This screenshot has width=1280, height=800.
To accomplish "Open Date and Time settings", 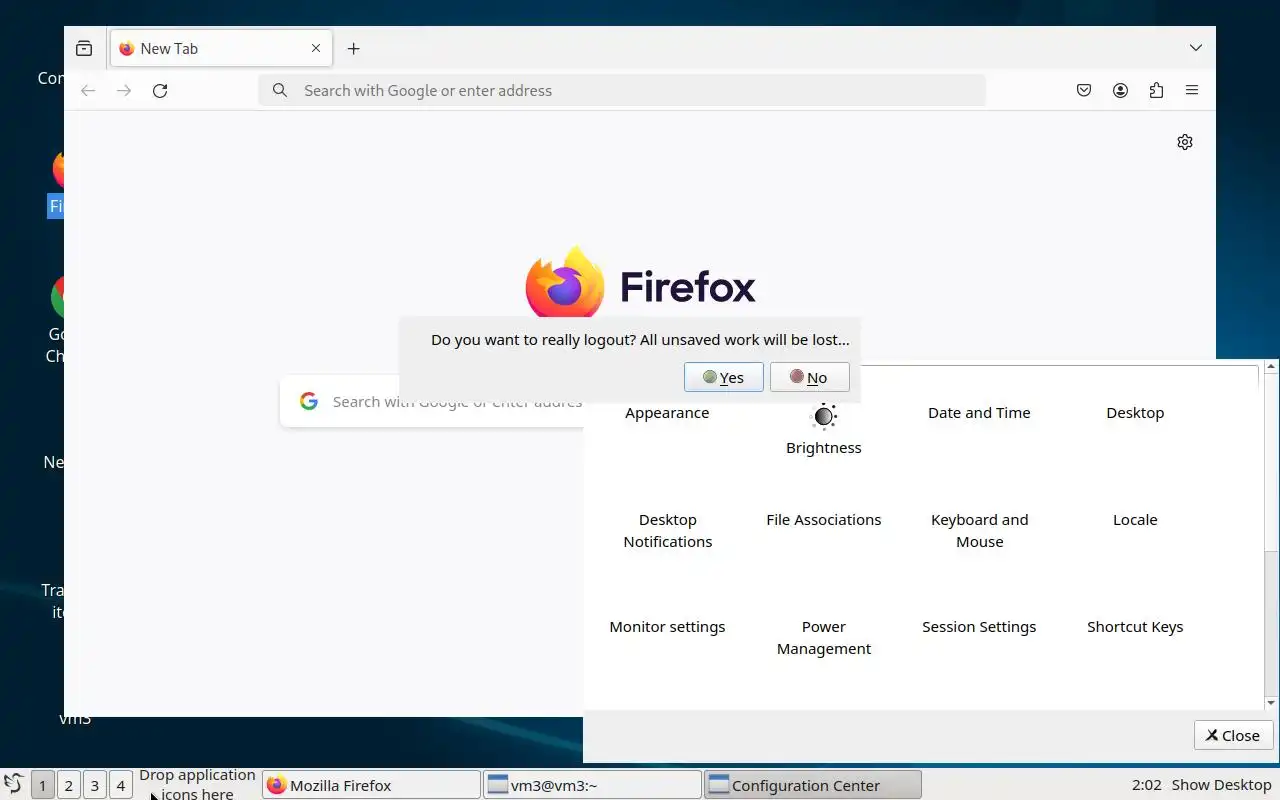I will click(979, 413).
